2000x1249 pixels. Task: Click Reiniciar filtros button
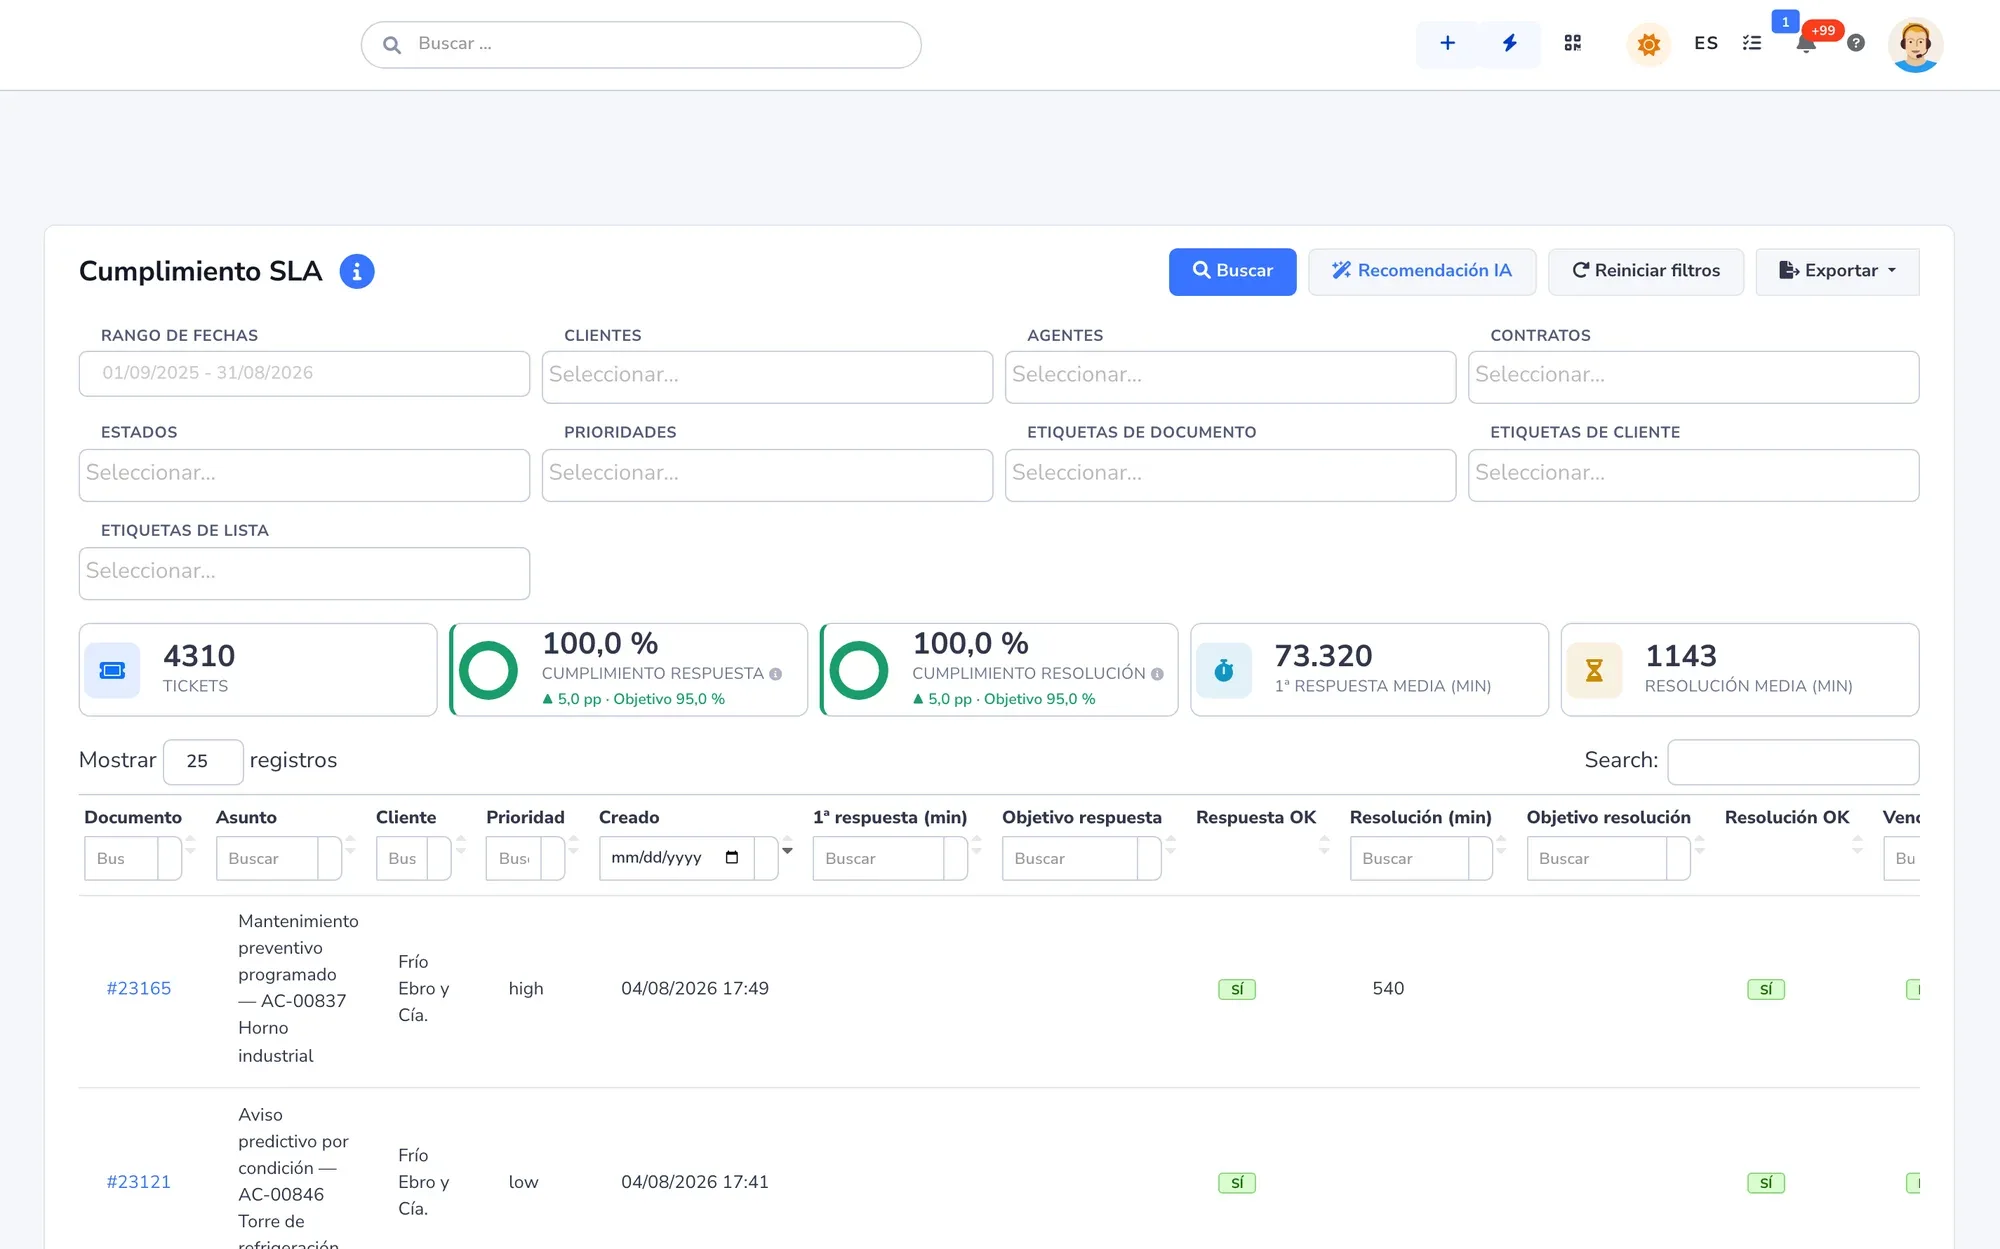(1646, 271)
